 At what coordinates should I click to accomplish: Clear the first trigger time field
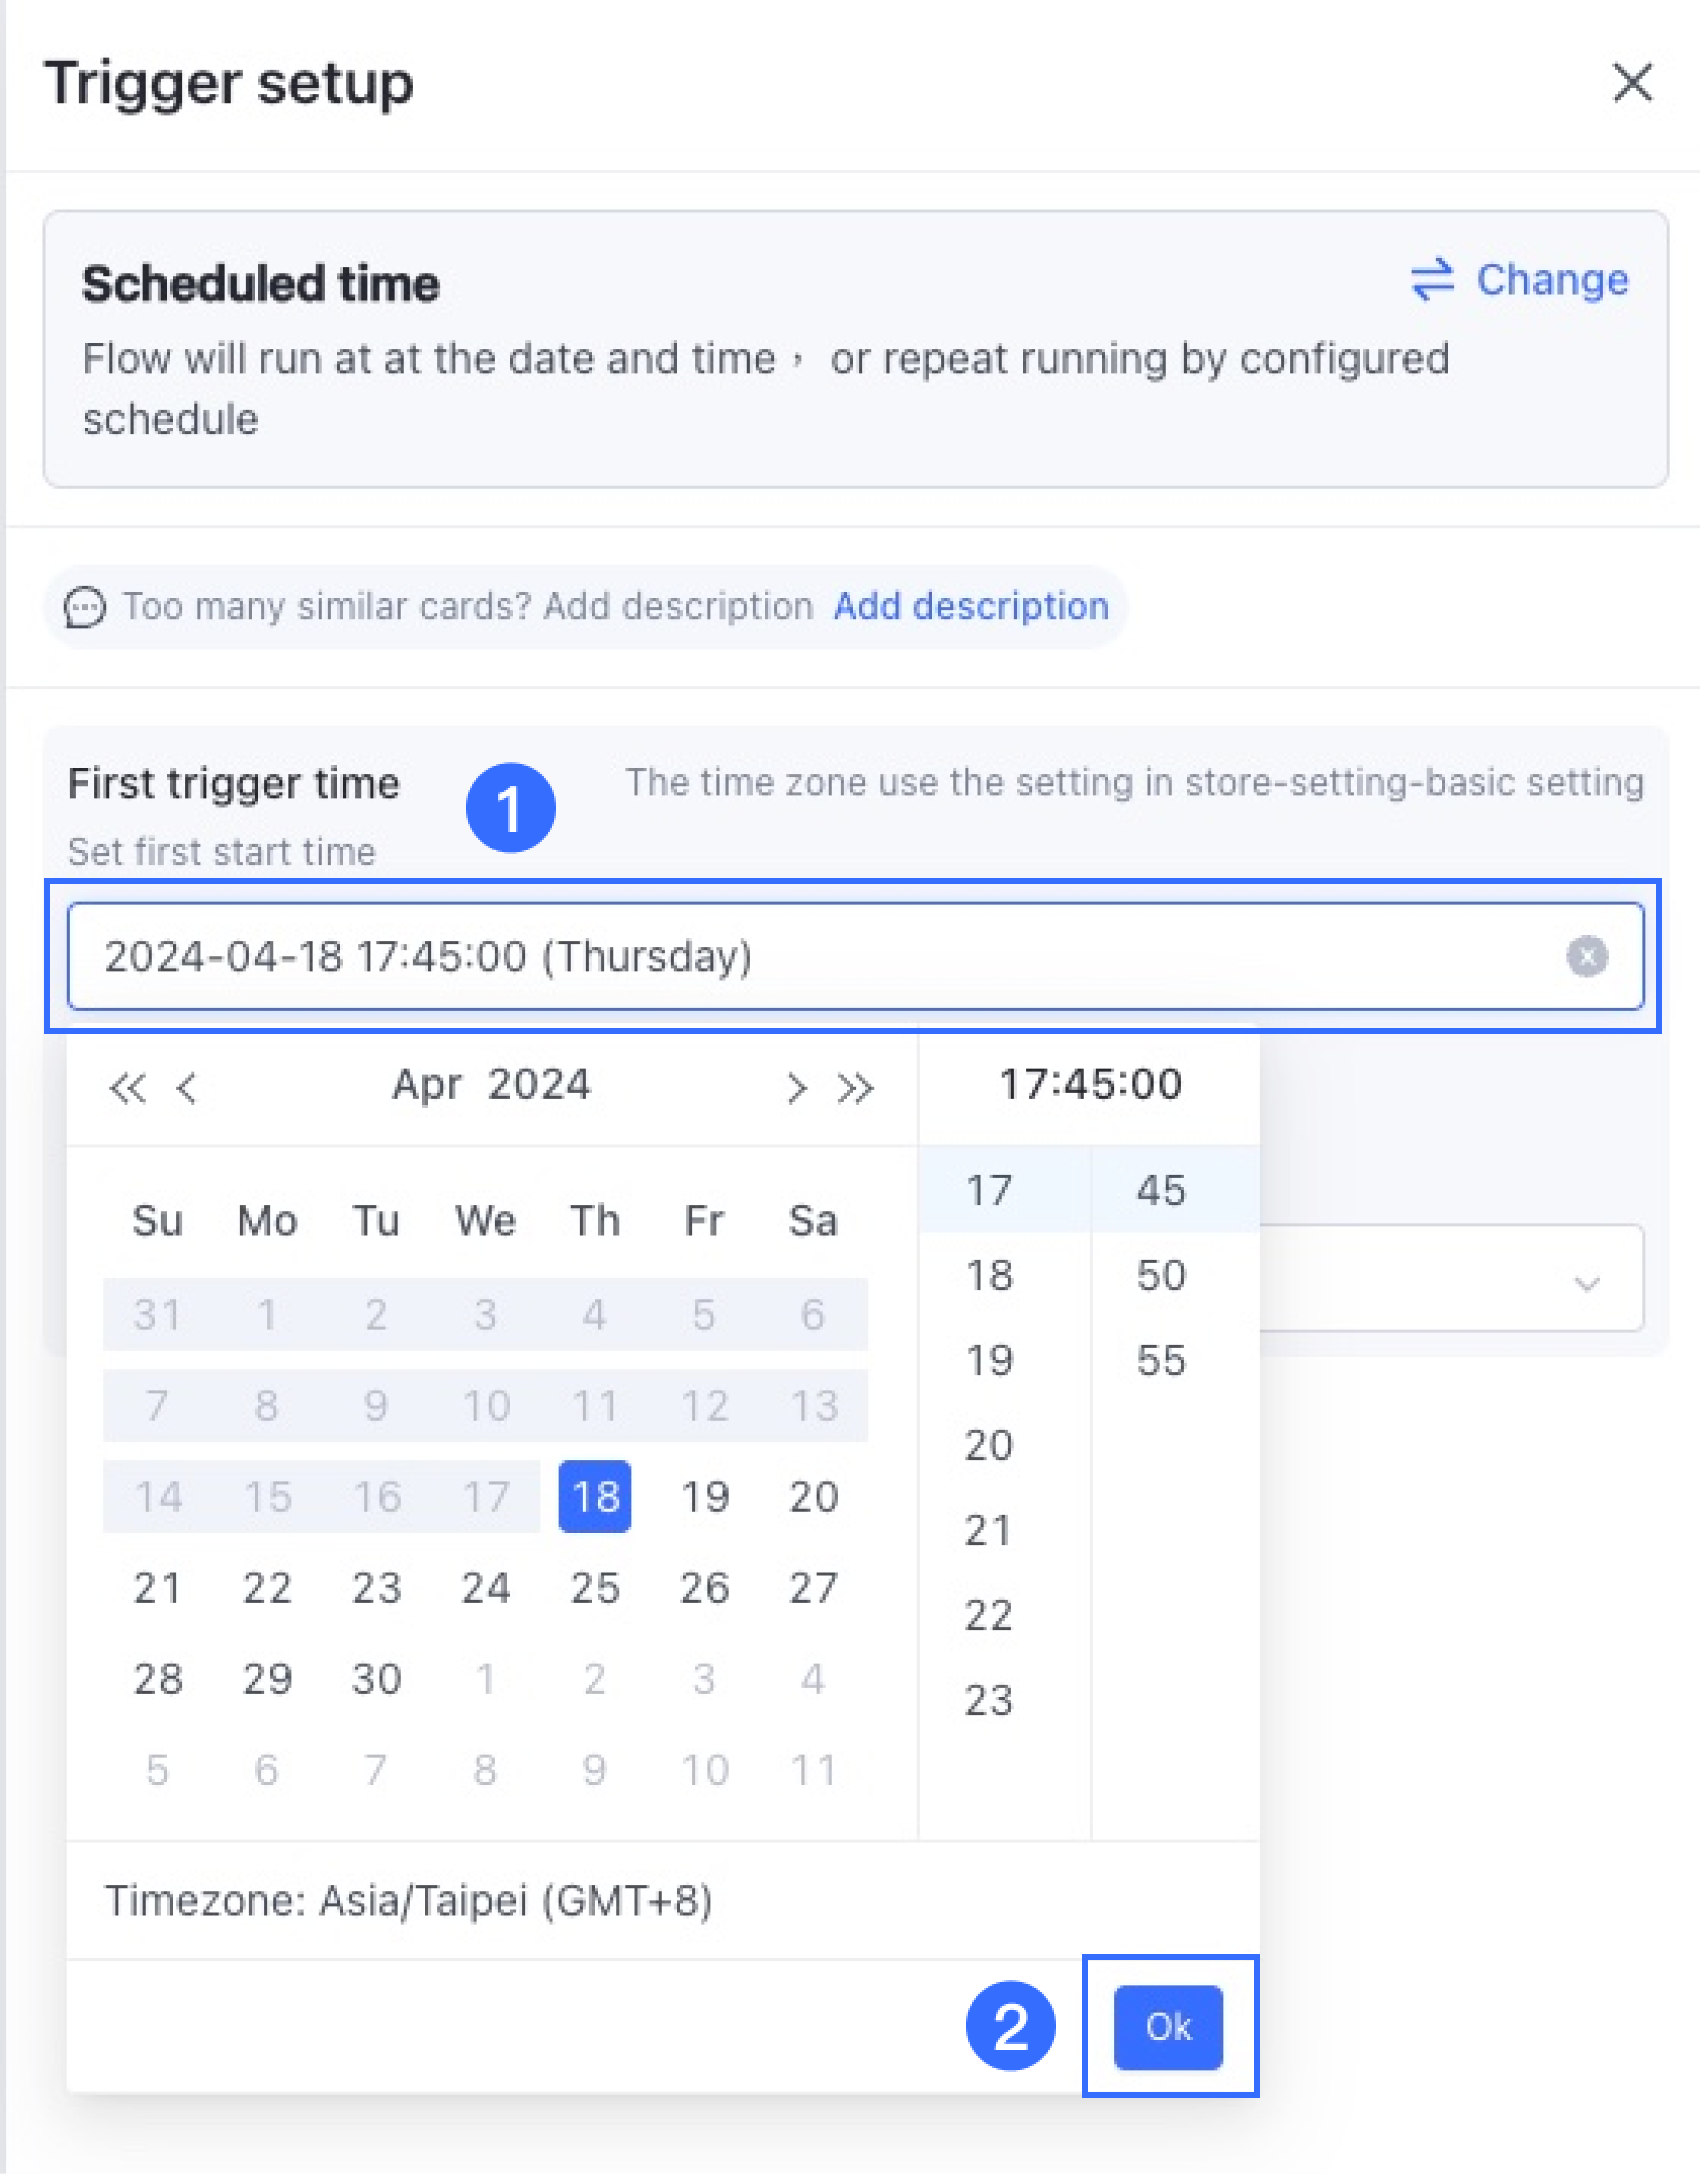click(1586, 956)
